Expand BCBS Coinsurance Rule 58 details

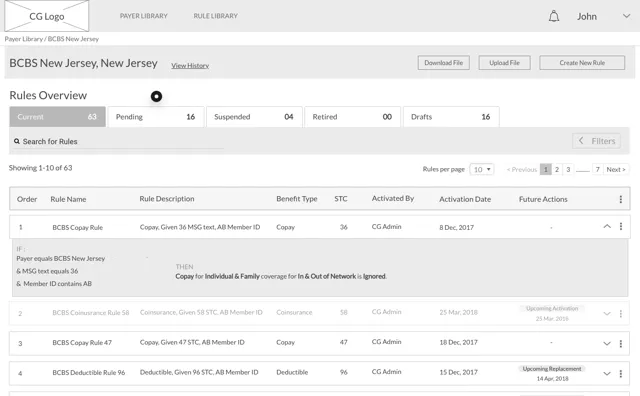click(607, 314)
